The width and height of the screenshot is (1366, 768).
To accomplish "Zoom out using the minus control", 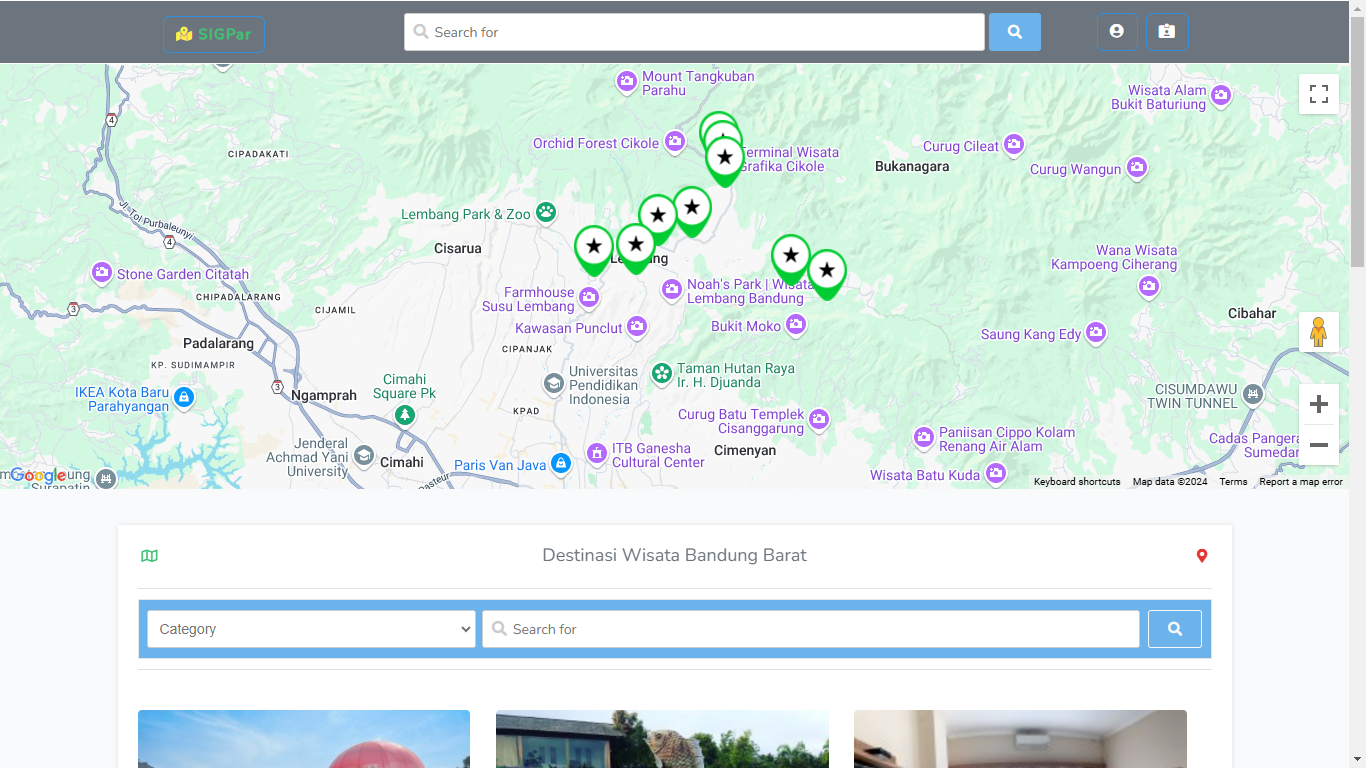I will 1319,445.
